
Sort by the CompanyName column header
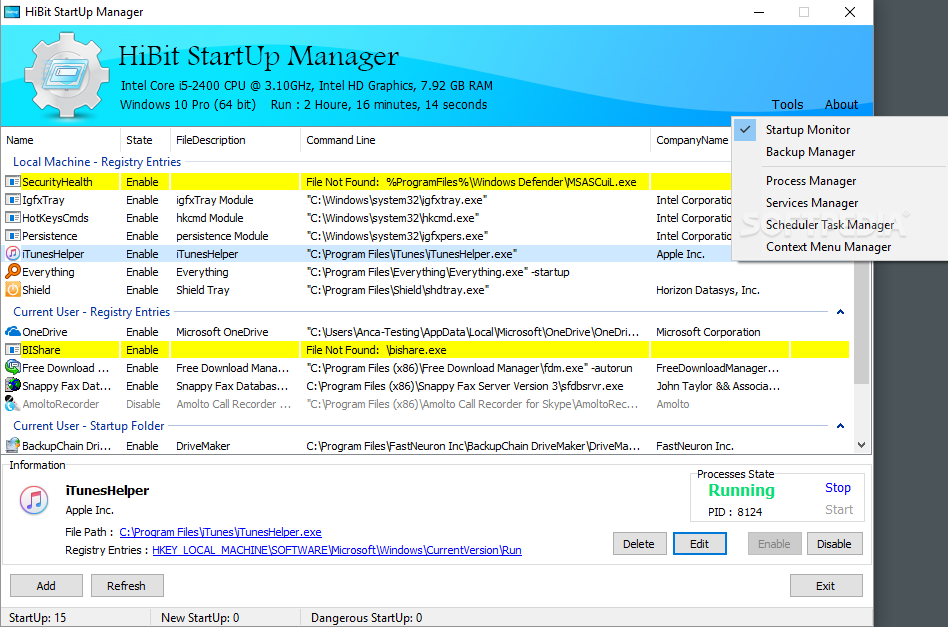click(x=692, y=140)
